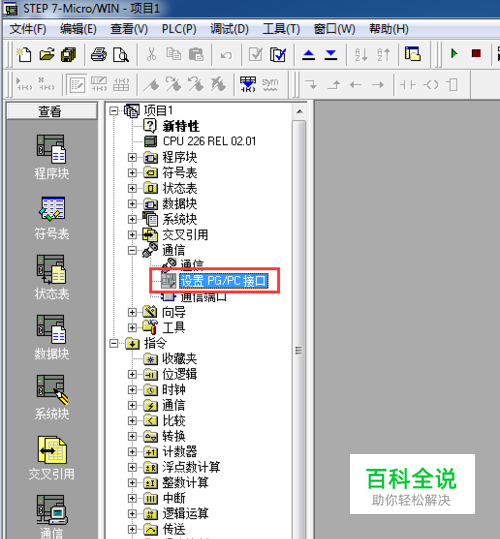This screenshot has width=500, height=539.
Task: Expand the 比较 instruction folder
Action: pos(132,421)
